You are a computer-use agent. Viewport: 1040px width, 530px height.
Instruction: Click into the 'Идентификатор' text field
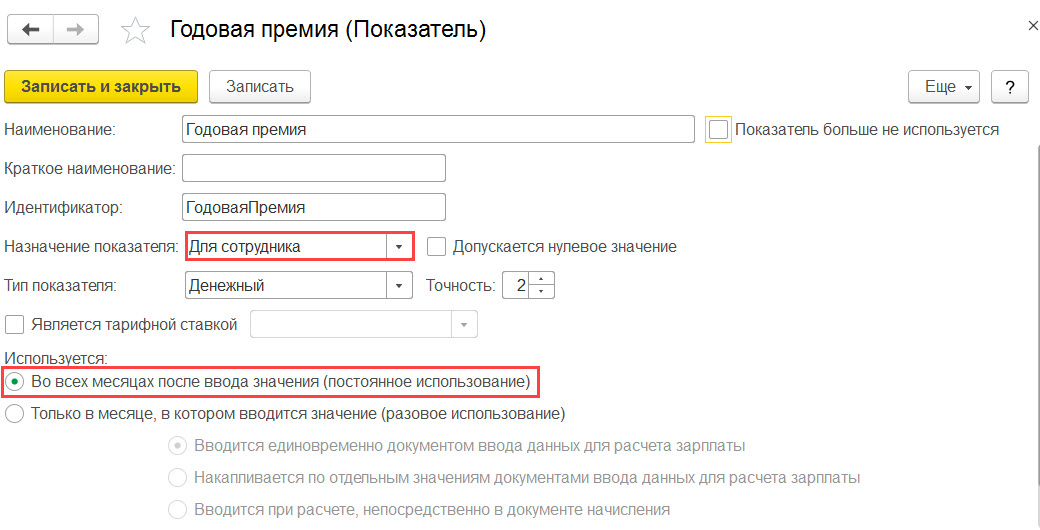[314, 208]
